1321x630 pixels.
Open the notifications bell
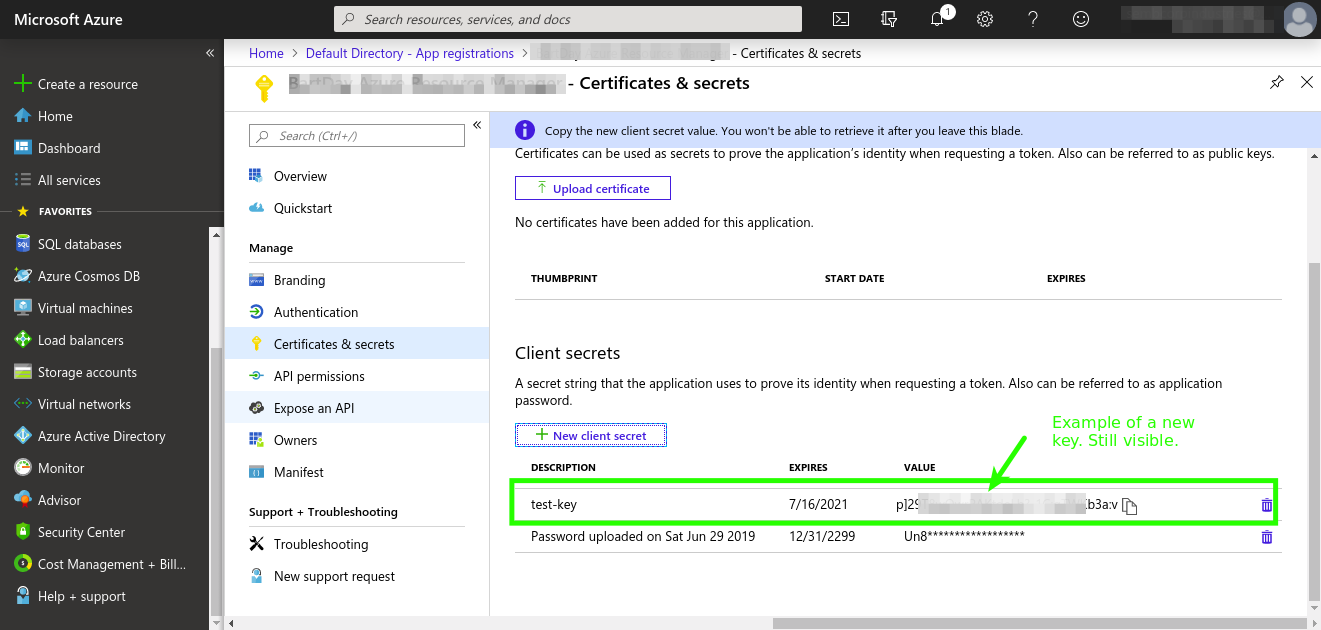click(x=937, y=19)
